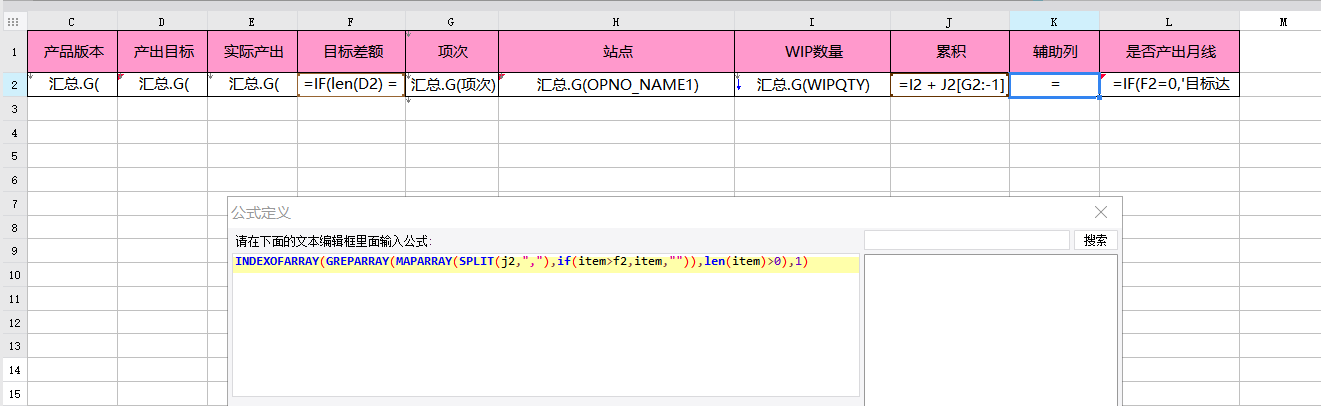Click the 产出目标 header cell
The width and height of the screenshot is (1321, 406).
pos(162,52)
